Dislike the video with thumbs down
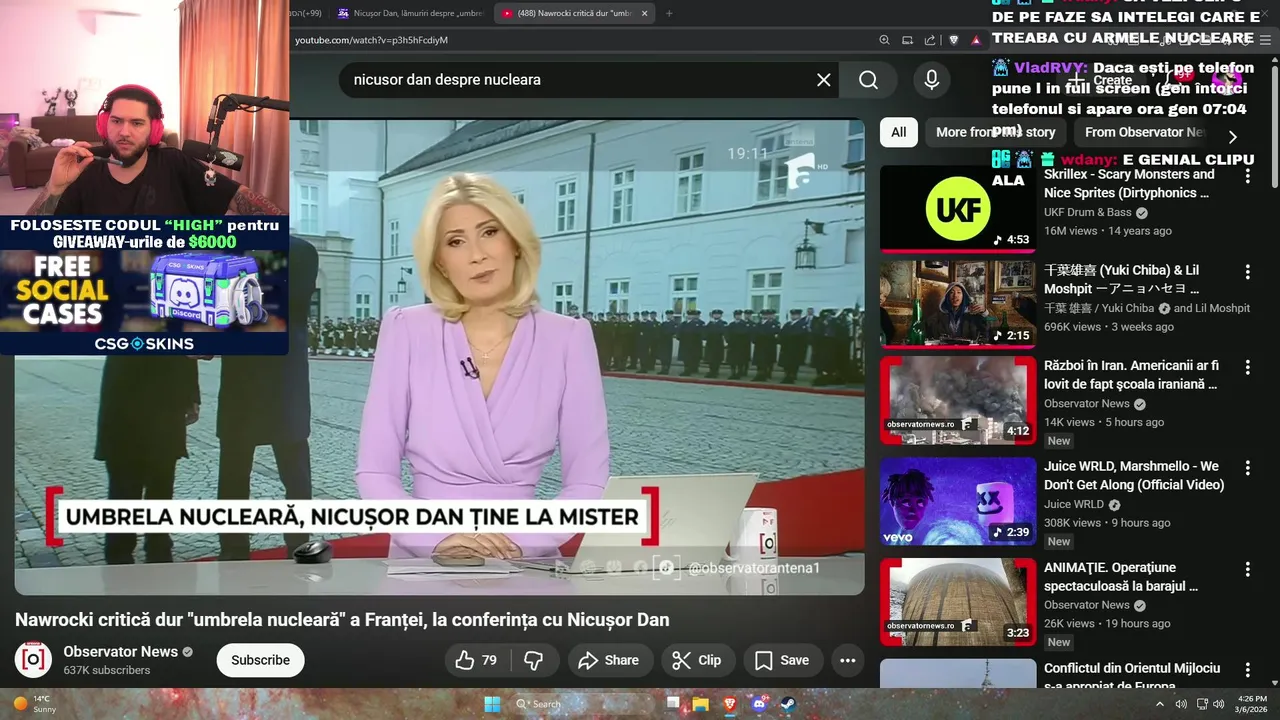The height and width of the screenshot is (720, 1280). point(534,660)
